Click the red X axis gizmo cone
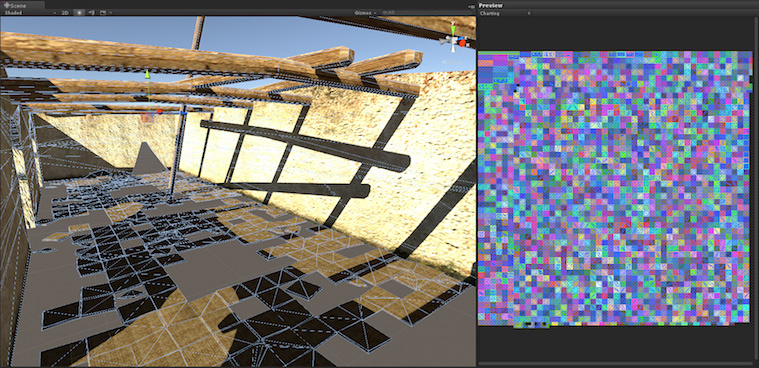 coord(463,43)
